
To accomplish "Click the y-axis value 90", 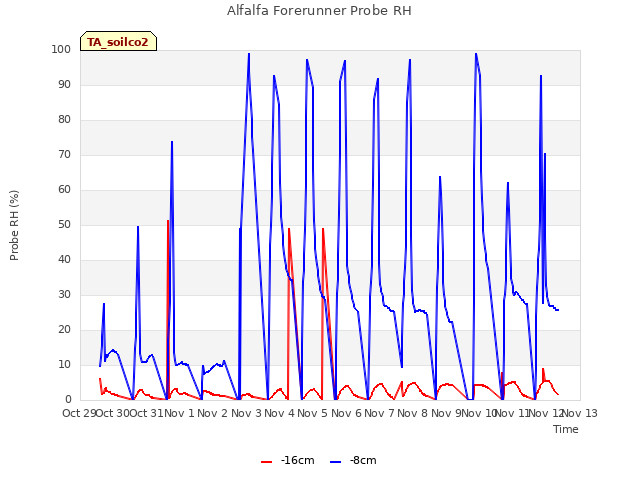I will [64, 84].
